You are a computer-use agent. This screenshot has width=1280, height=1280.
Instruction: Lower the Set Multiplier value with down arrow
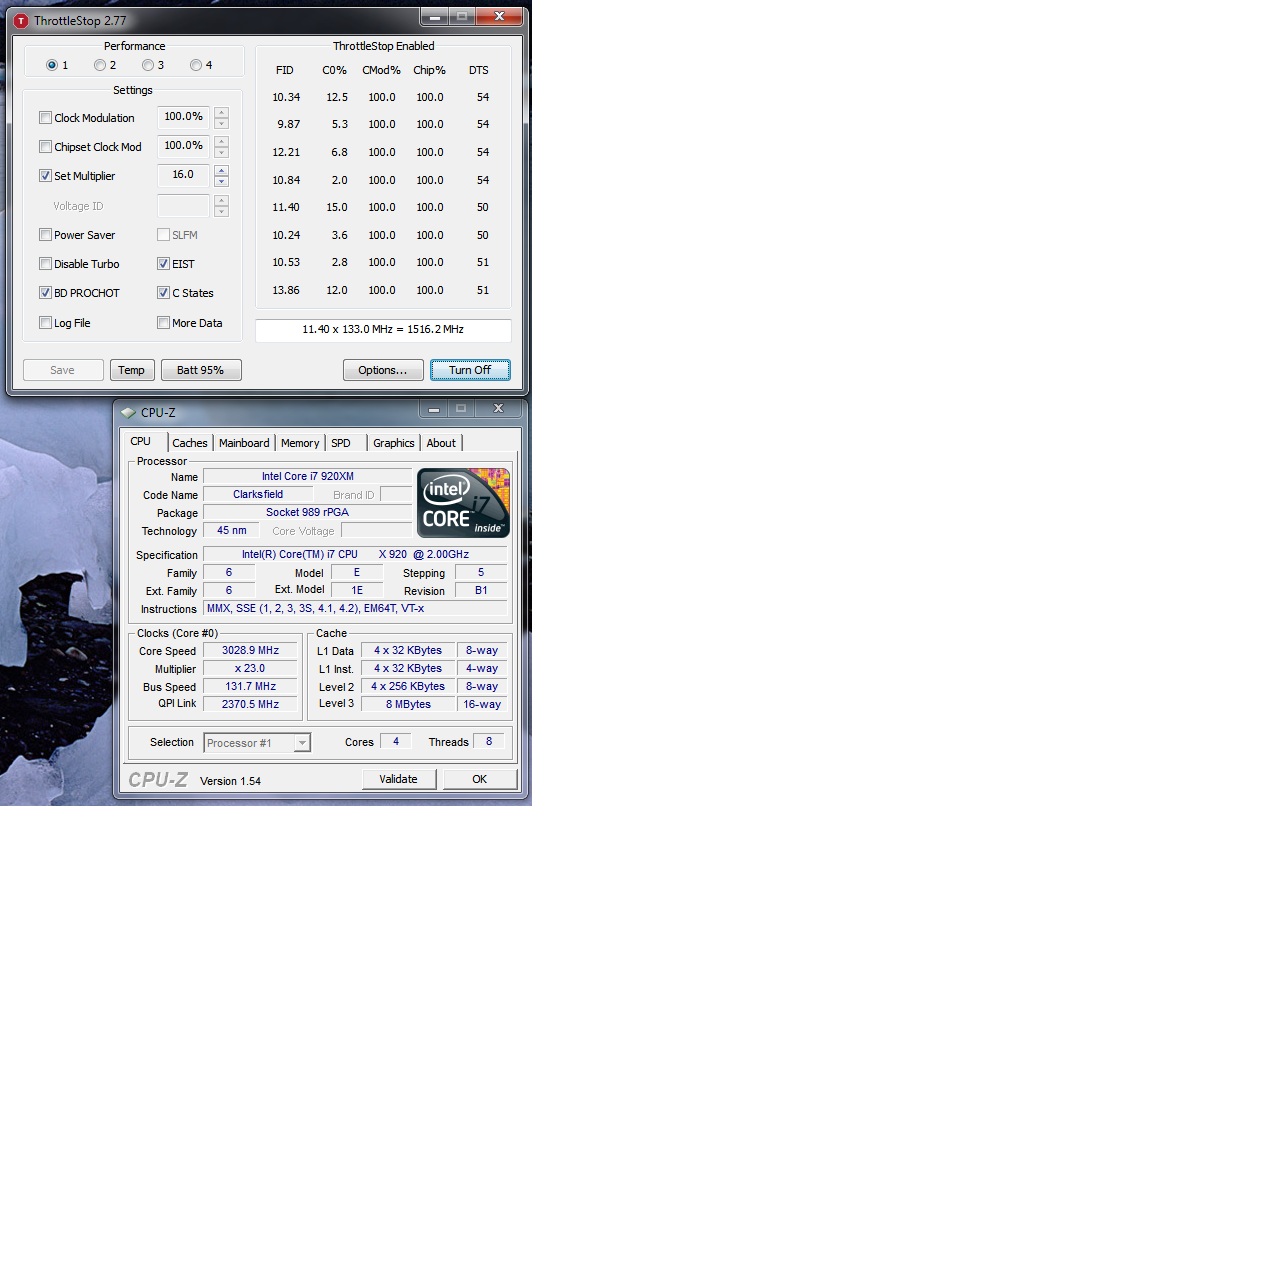coord(221,181)
